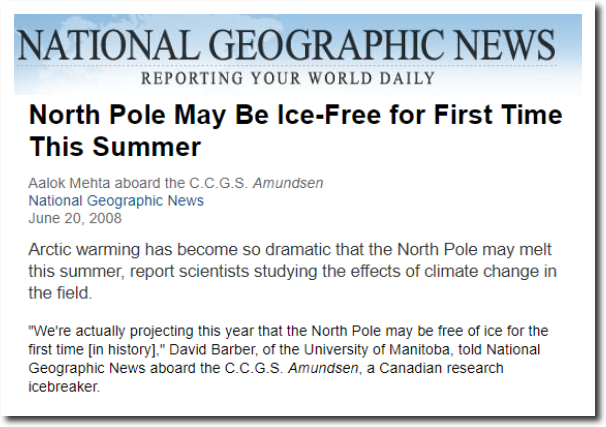Click the author name Aalok Mehta
This screenshot has width=606, height=427.
(x=69, y=183)
